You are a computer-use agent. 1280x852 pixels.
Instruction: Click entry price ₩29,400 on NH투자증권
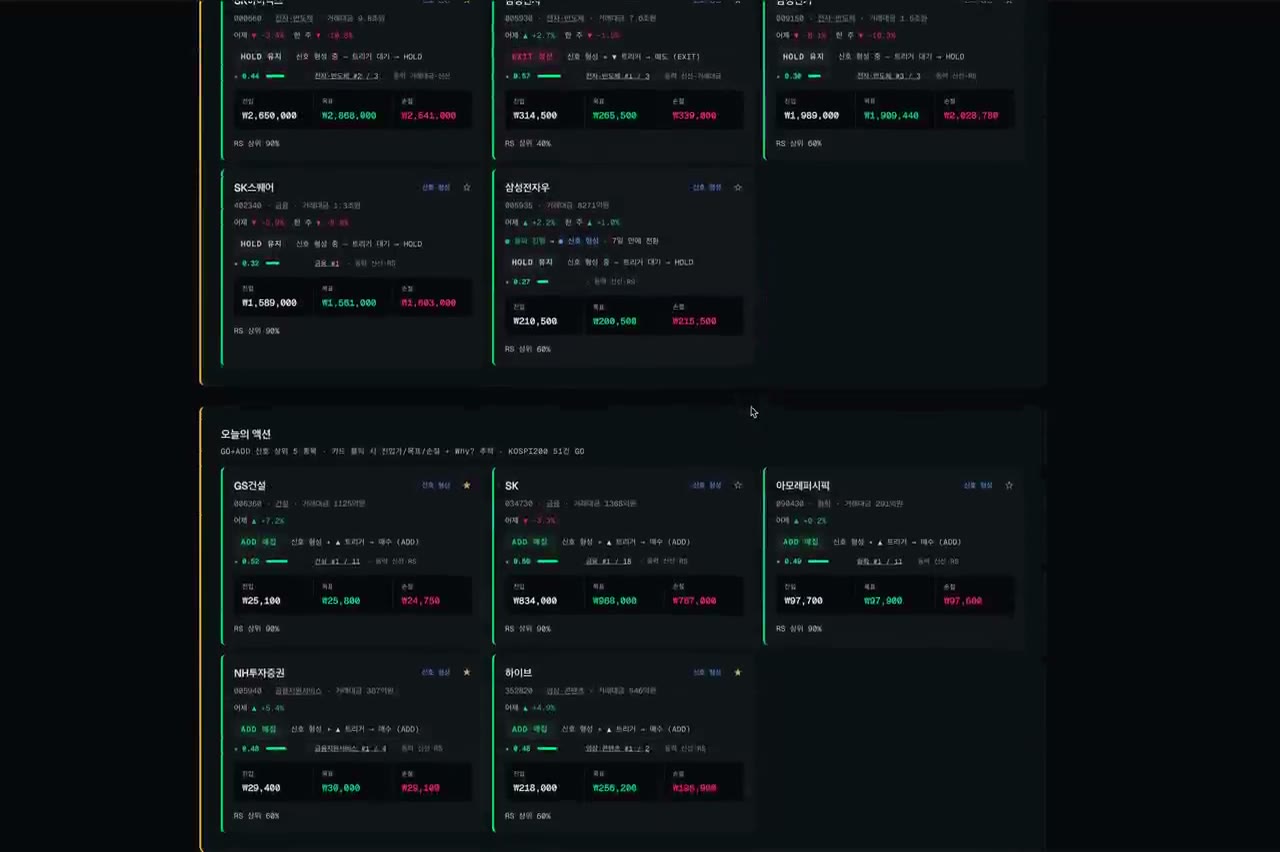261,787
